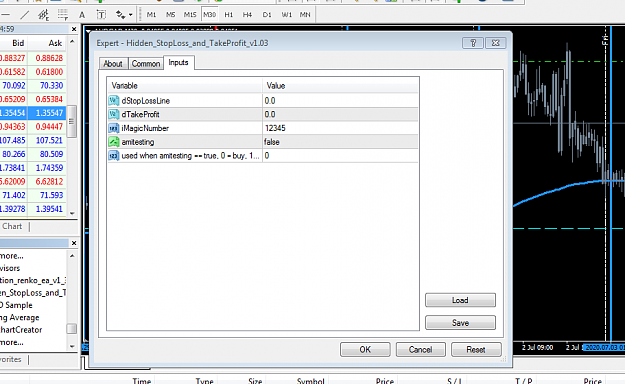Choose the Fibonacci retracement tool
The width and height of the screenshot is (625, 384).
coord(63,15)
